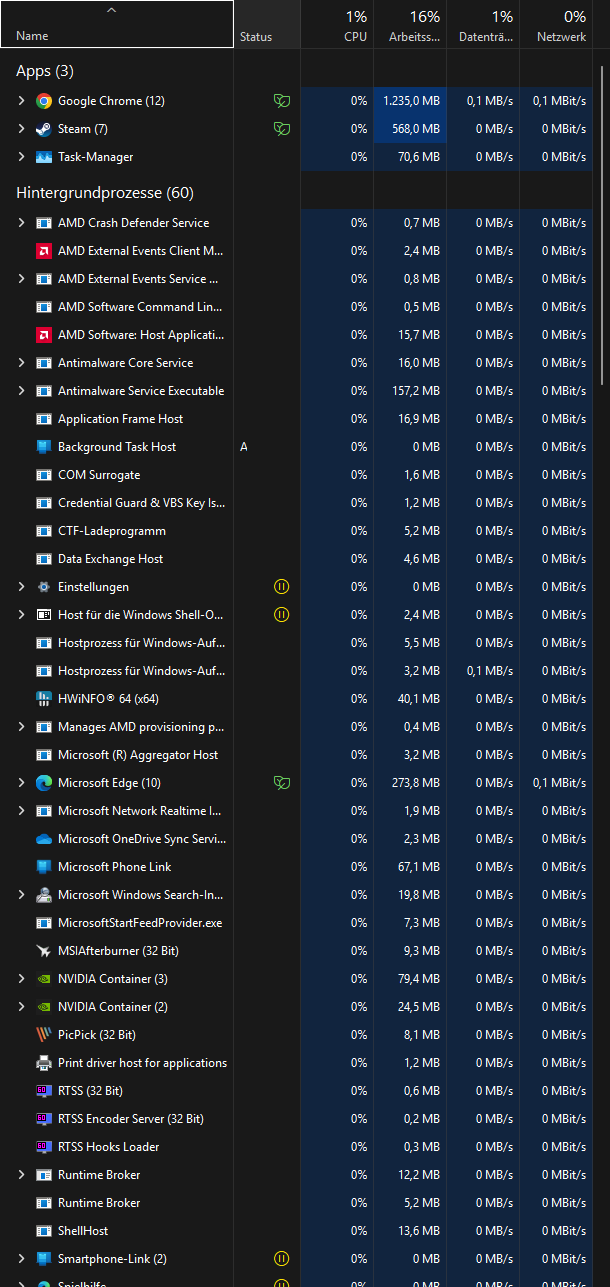Click the MSIAfterburner plane icon
610x1287 pixels.
pos(44,951)
